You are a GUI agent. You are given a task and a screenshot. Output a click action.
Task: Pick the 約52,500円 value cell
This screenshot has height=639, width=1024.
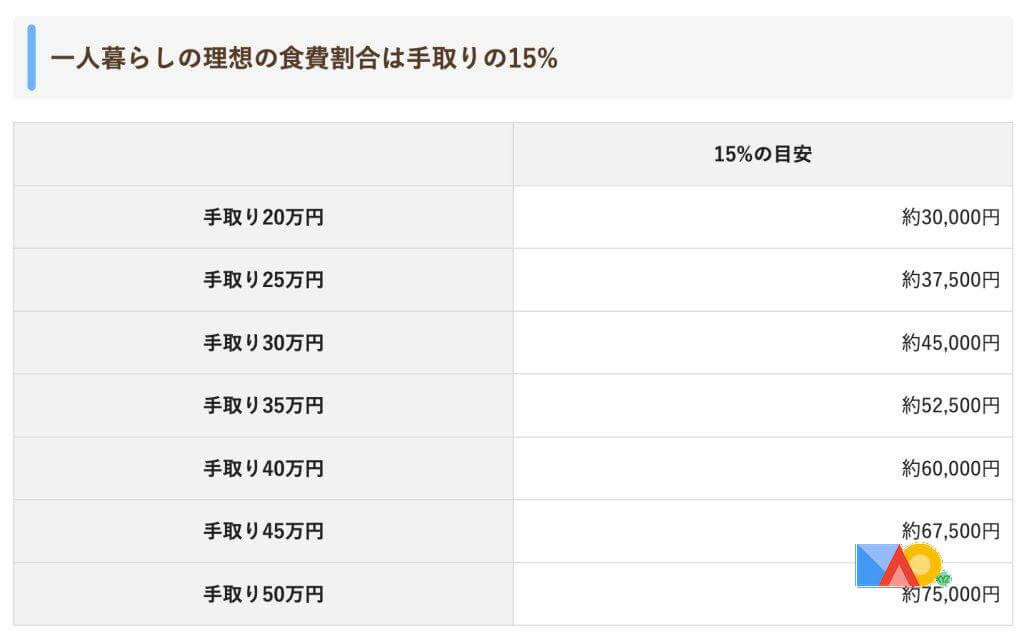tap(950, 406)
